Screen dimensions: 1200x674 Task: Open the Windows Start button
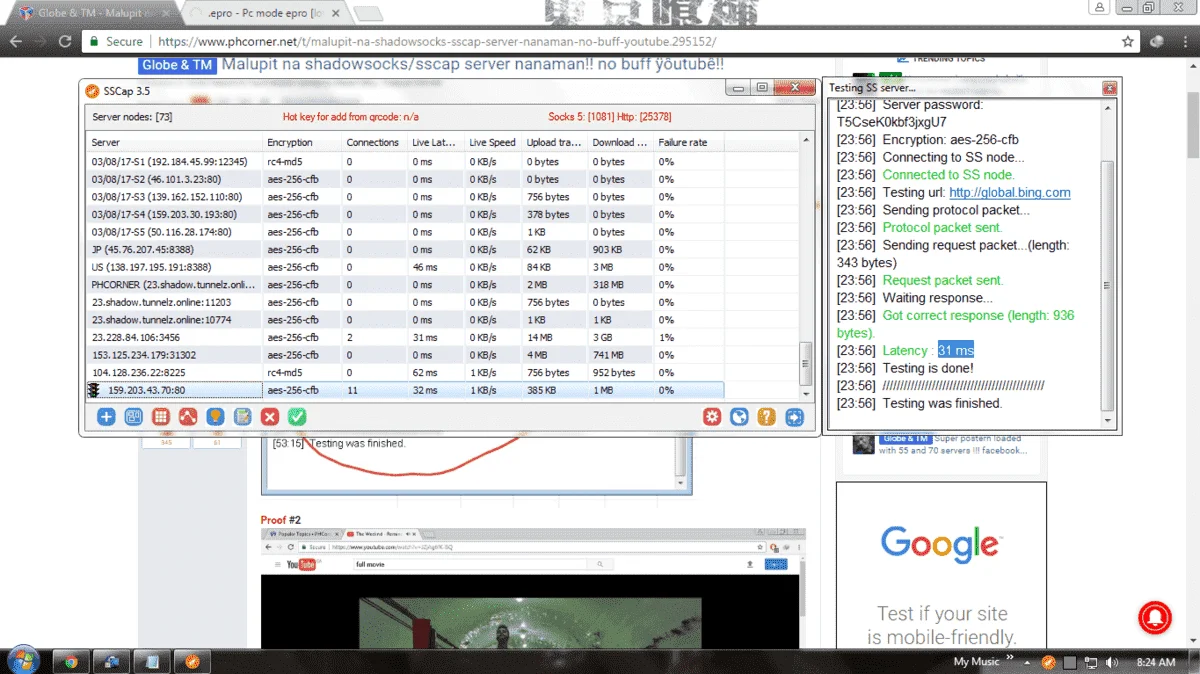click(x=22, y=660)
